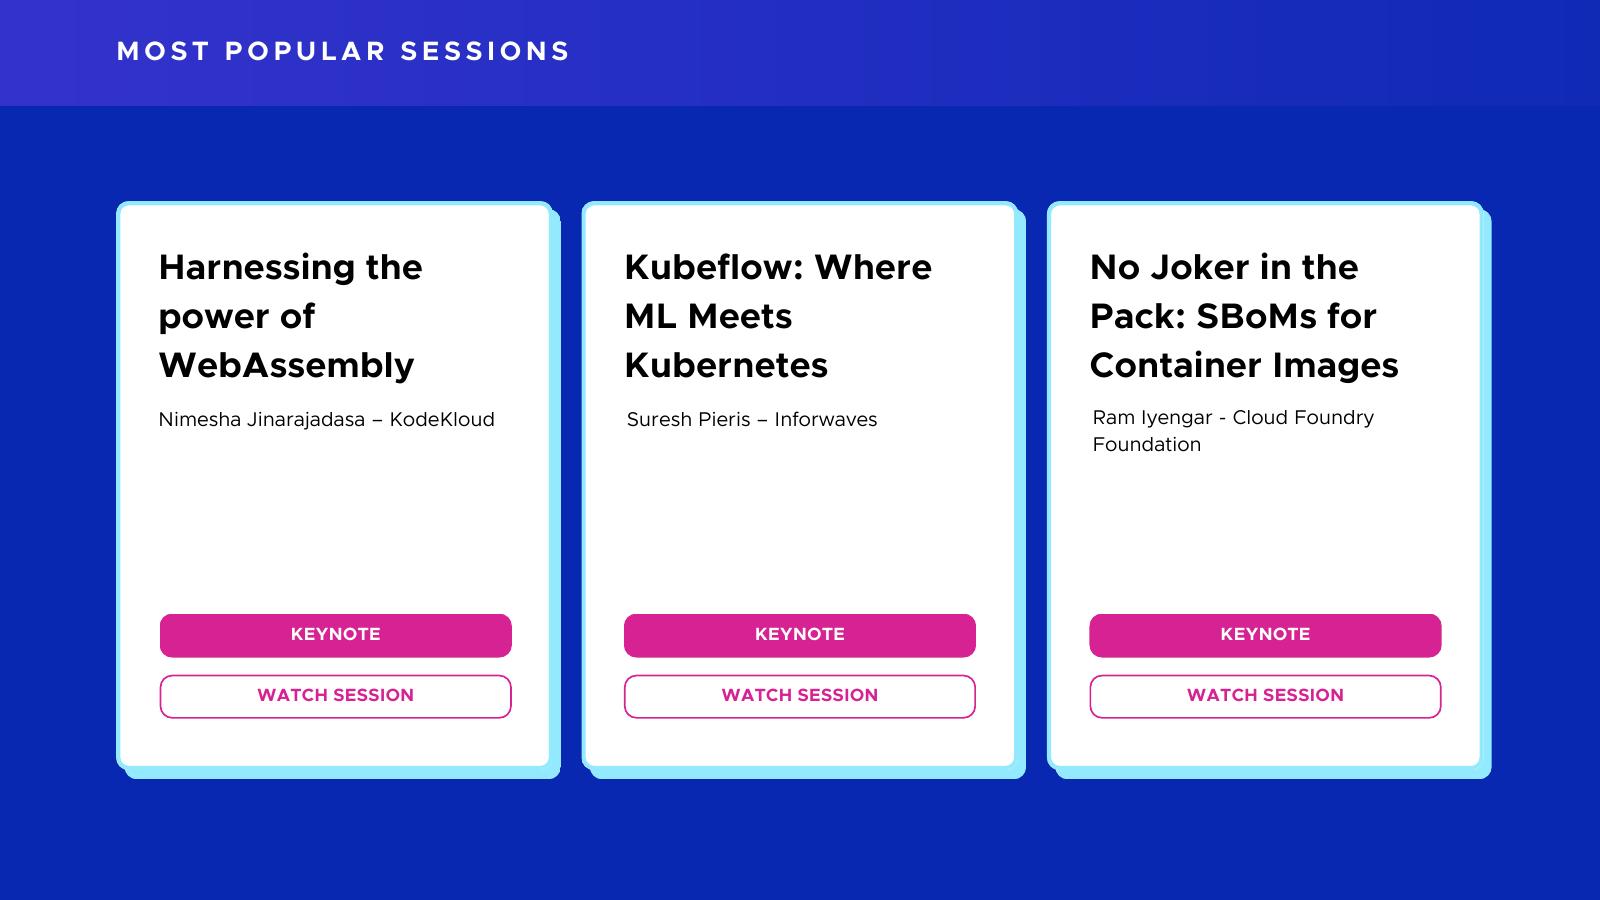Click the empty right side of header banner
1600x900 pixels.
coord(1200,52)
